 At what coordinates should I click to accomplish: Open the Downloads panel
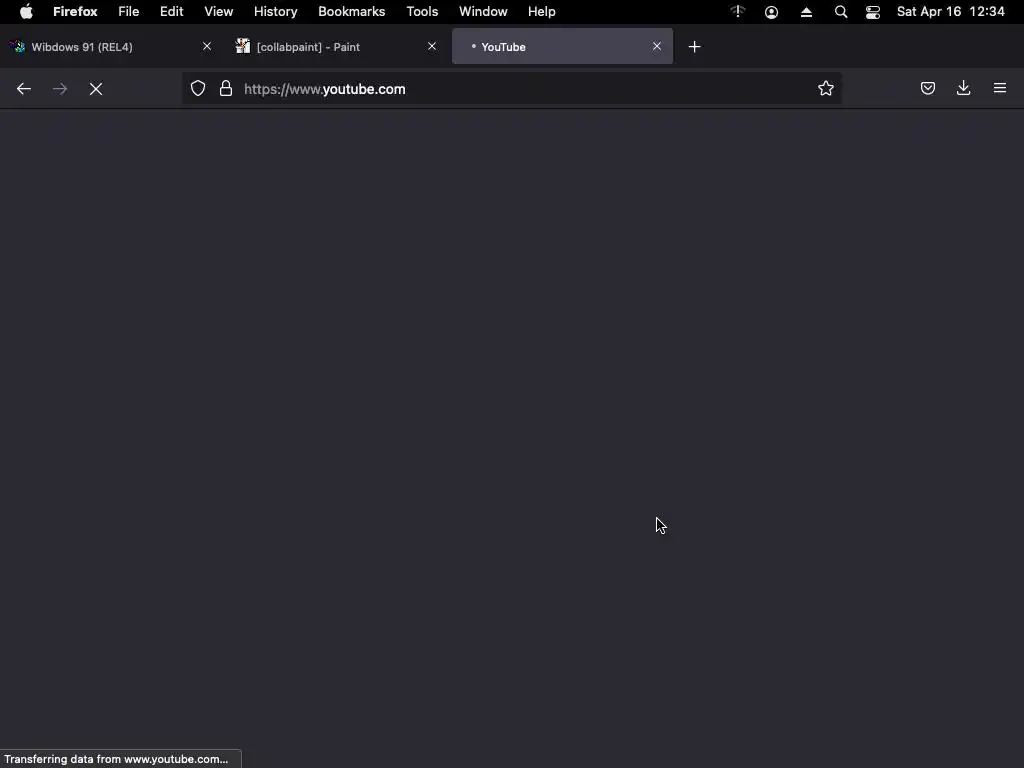(963, 88)
